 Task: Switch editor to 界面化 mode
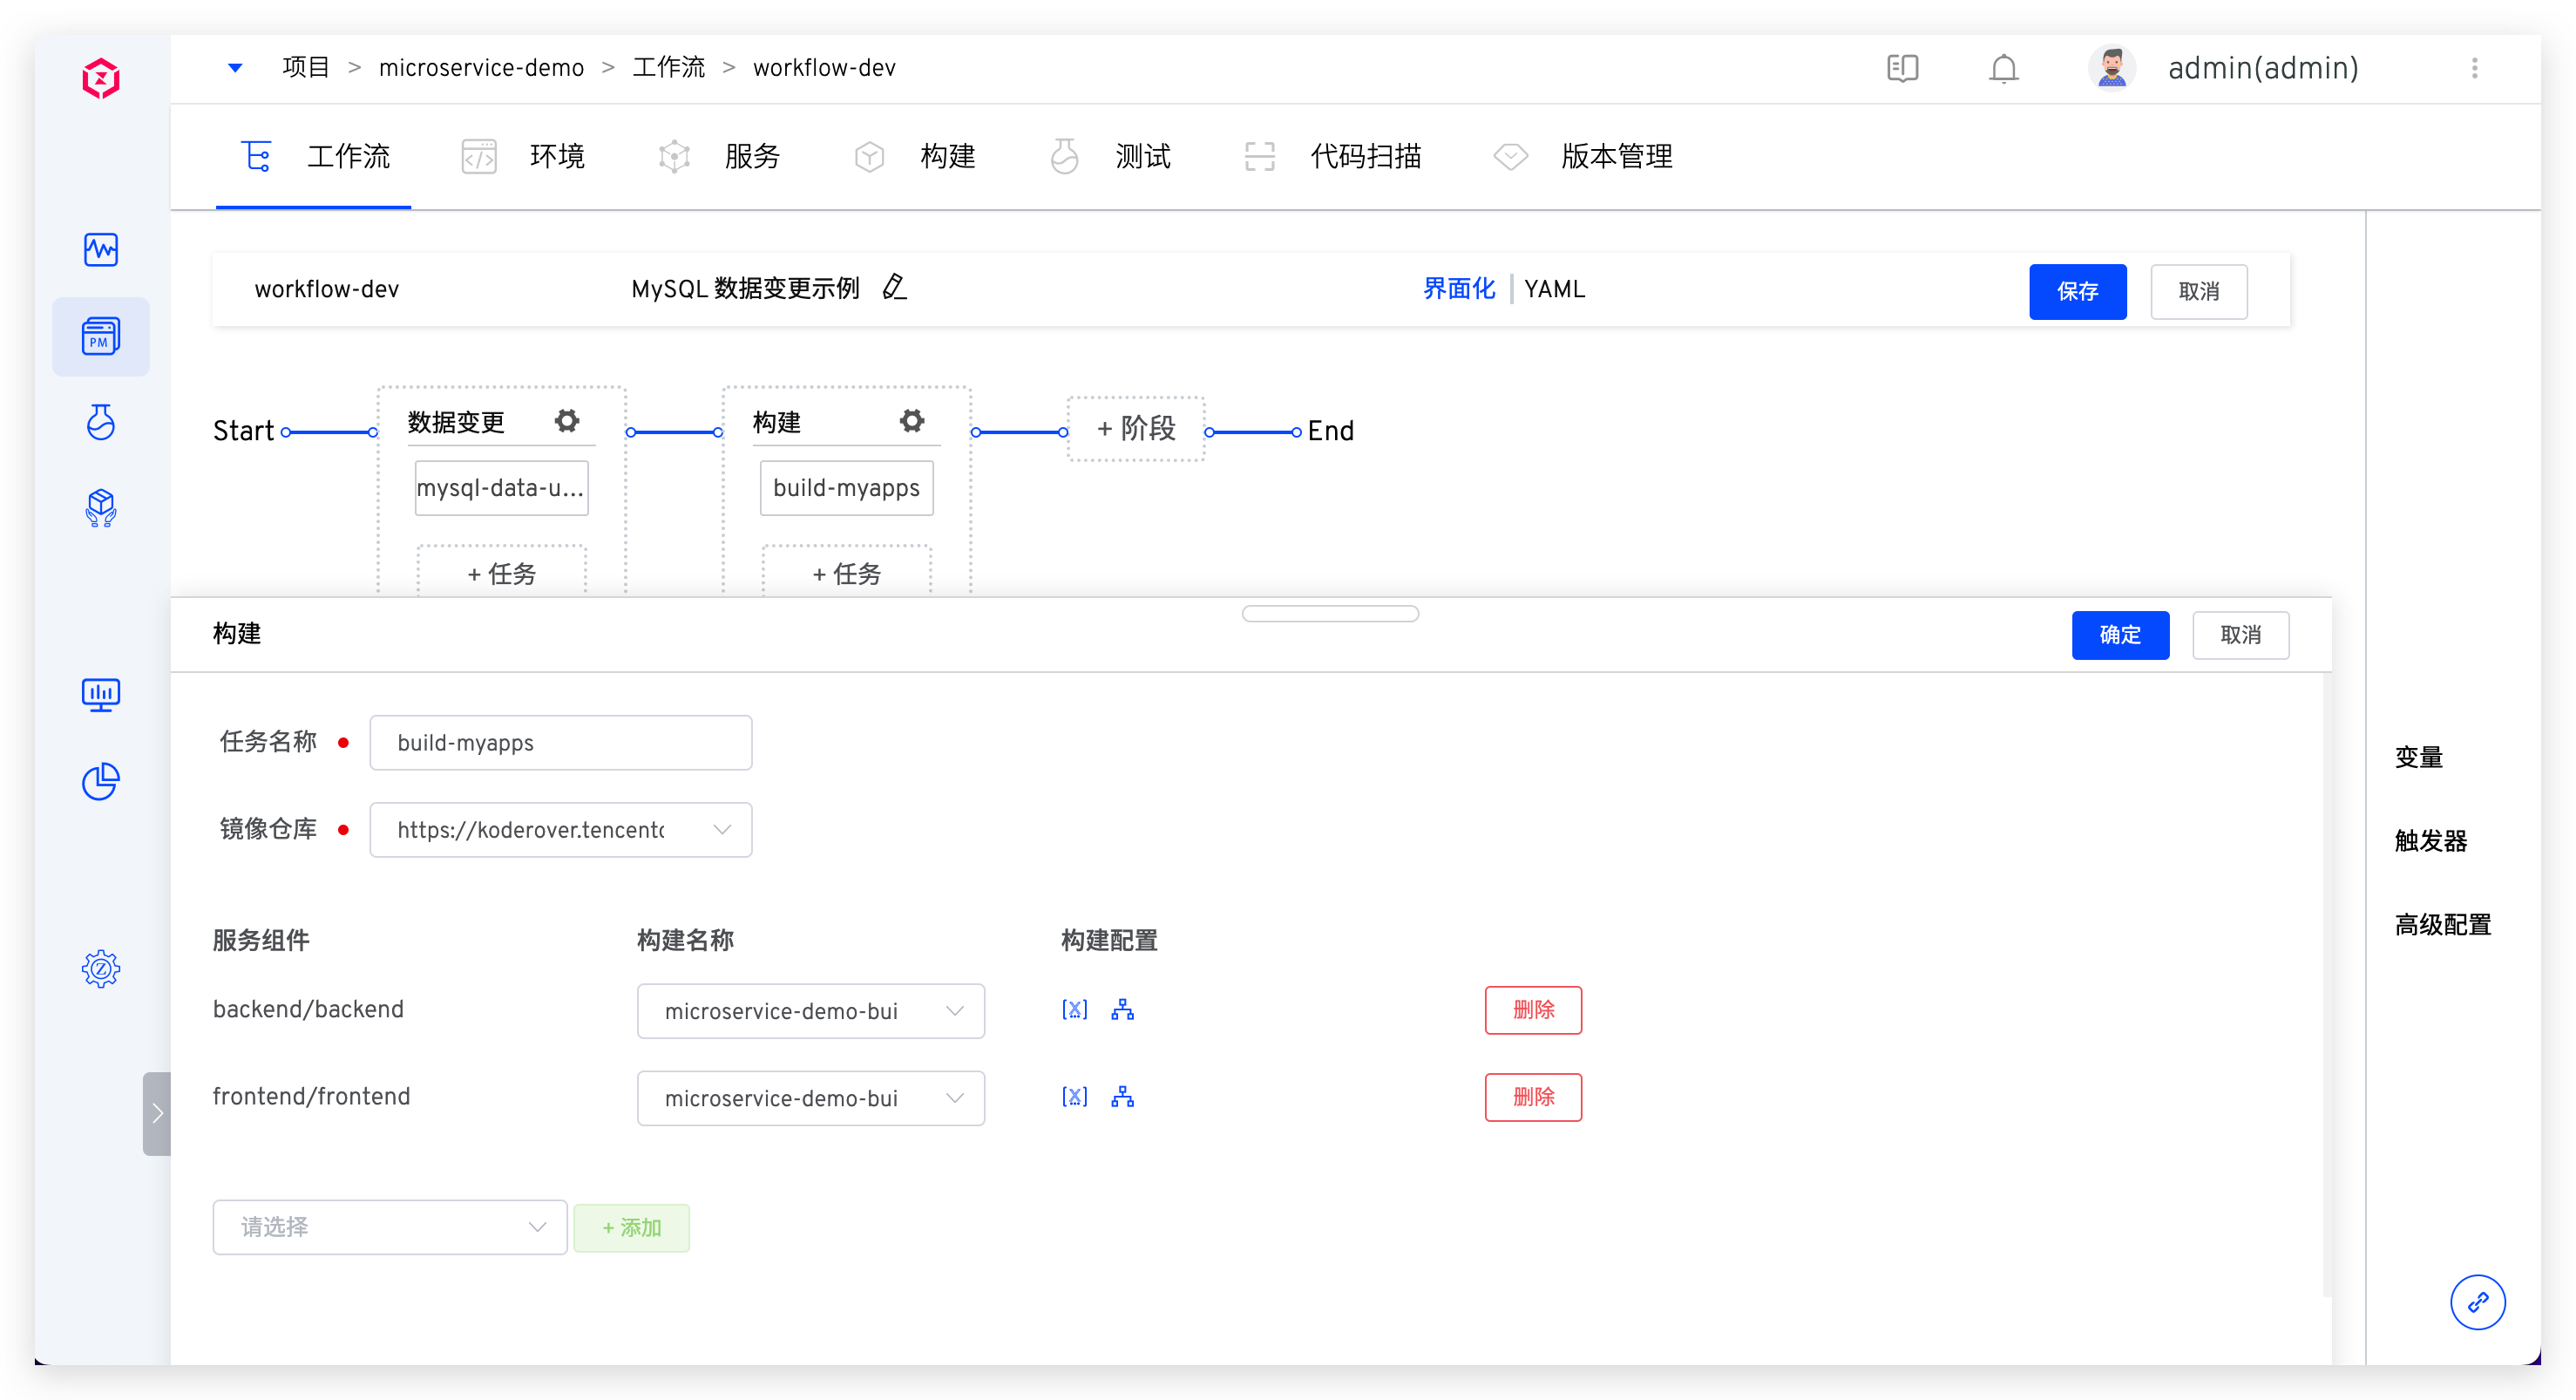point(1458,289)
